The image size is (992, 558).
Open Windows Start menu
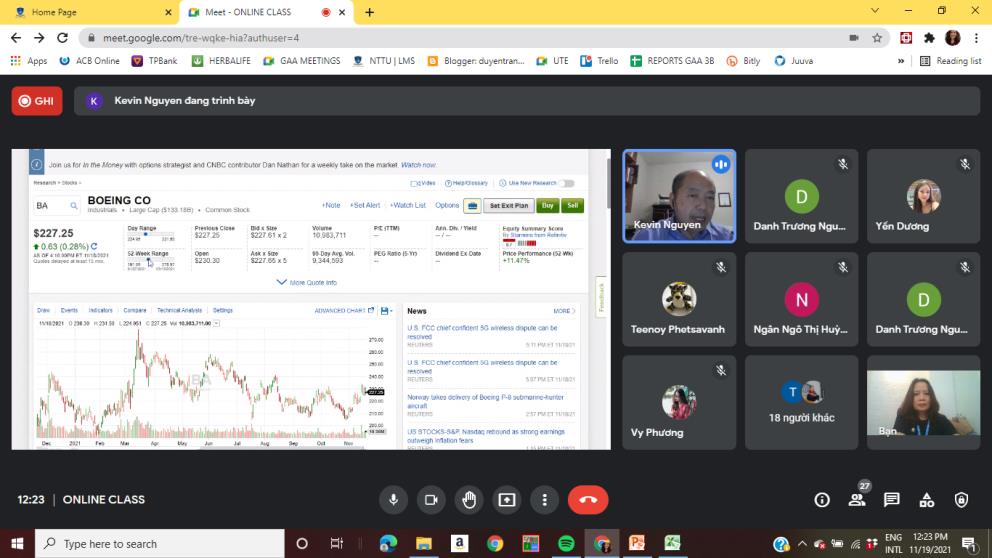pos(17,543)
